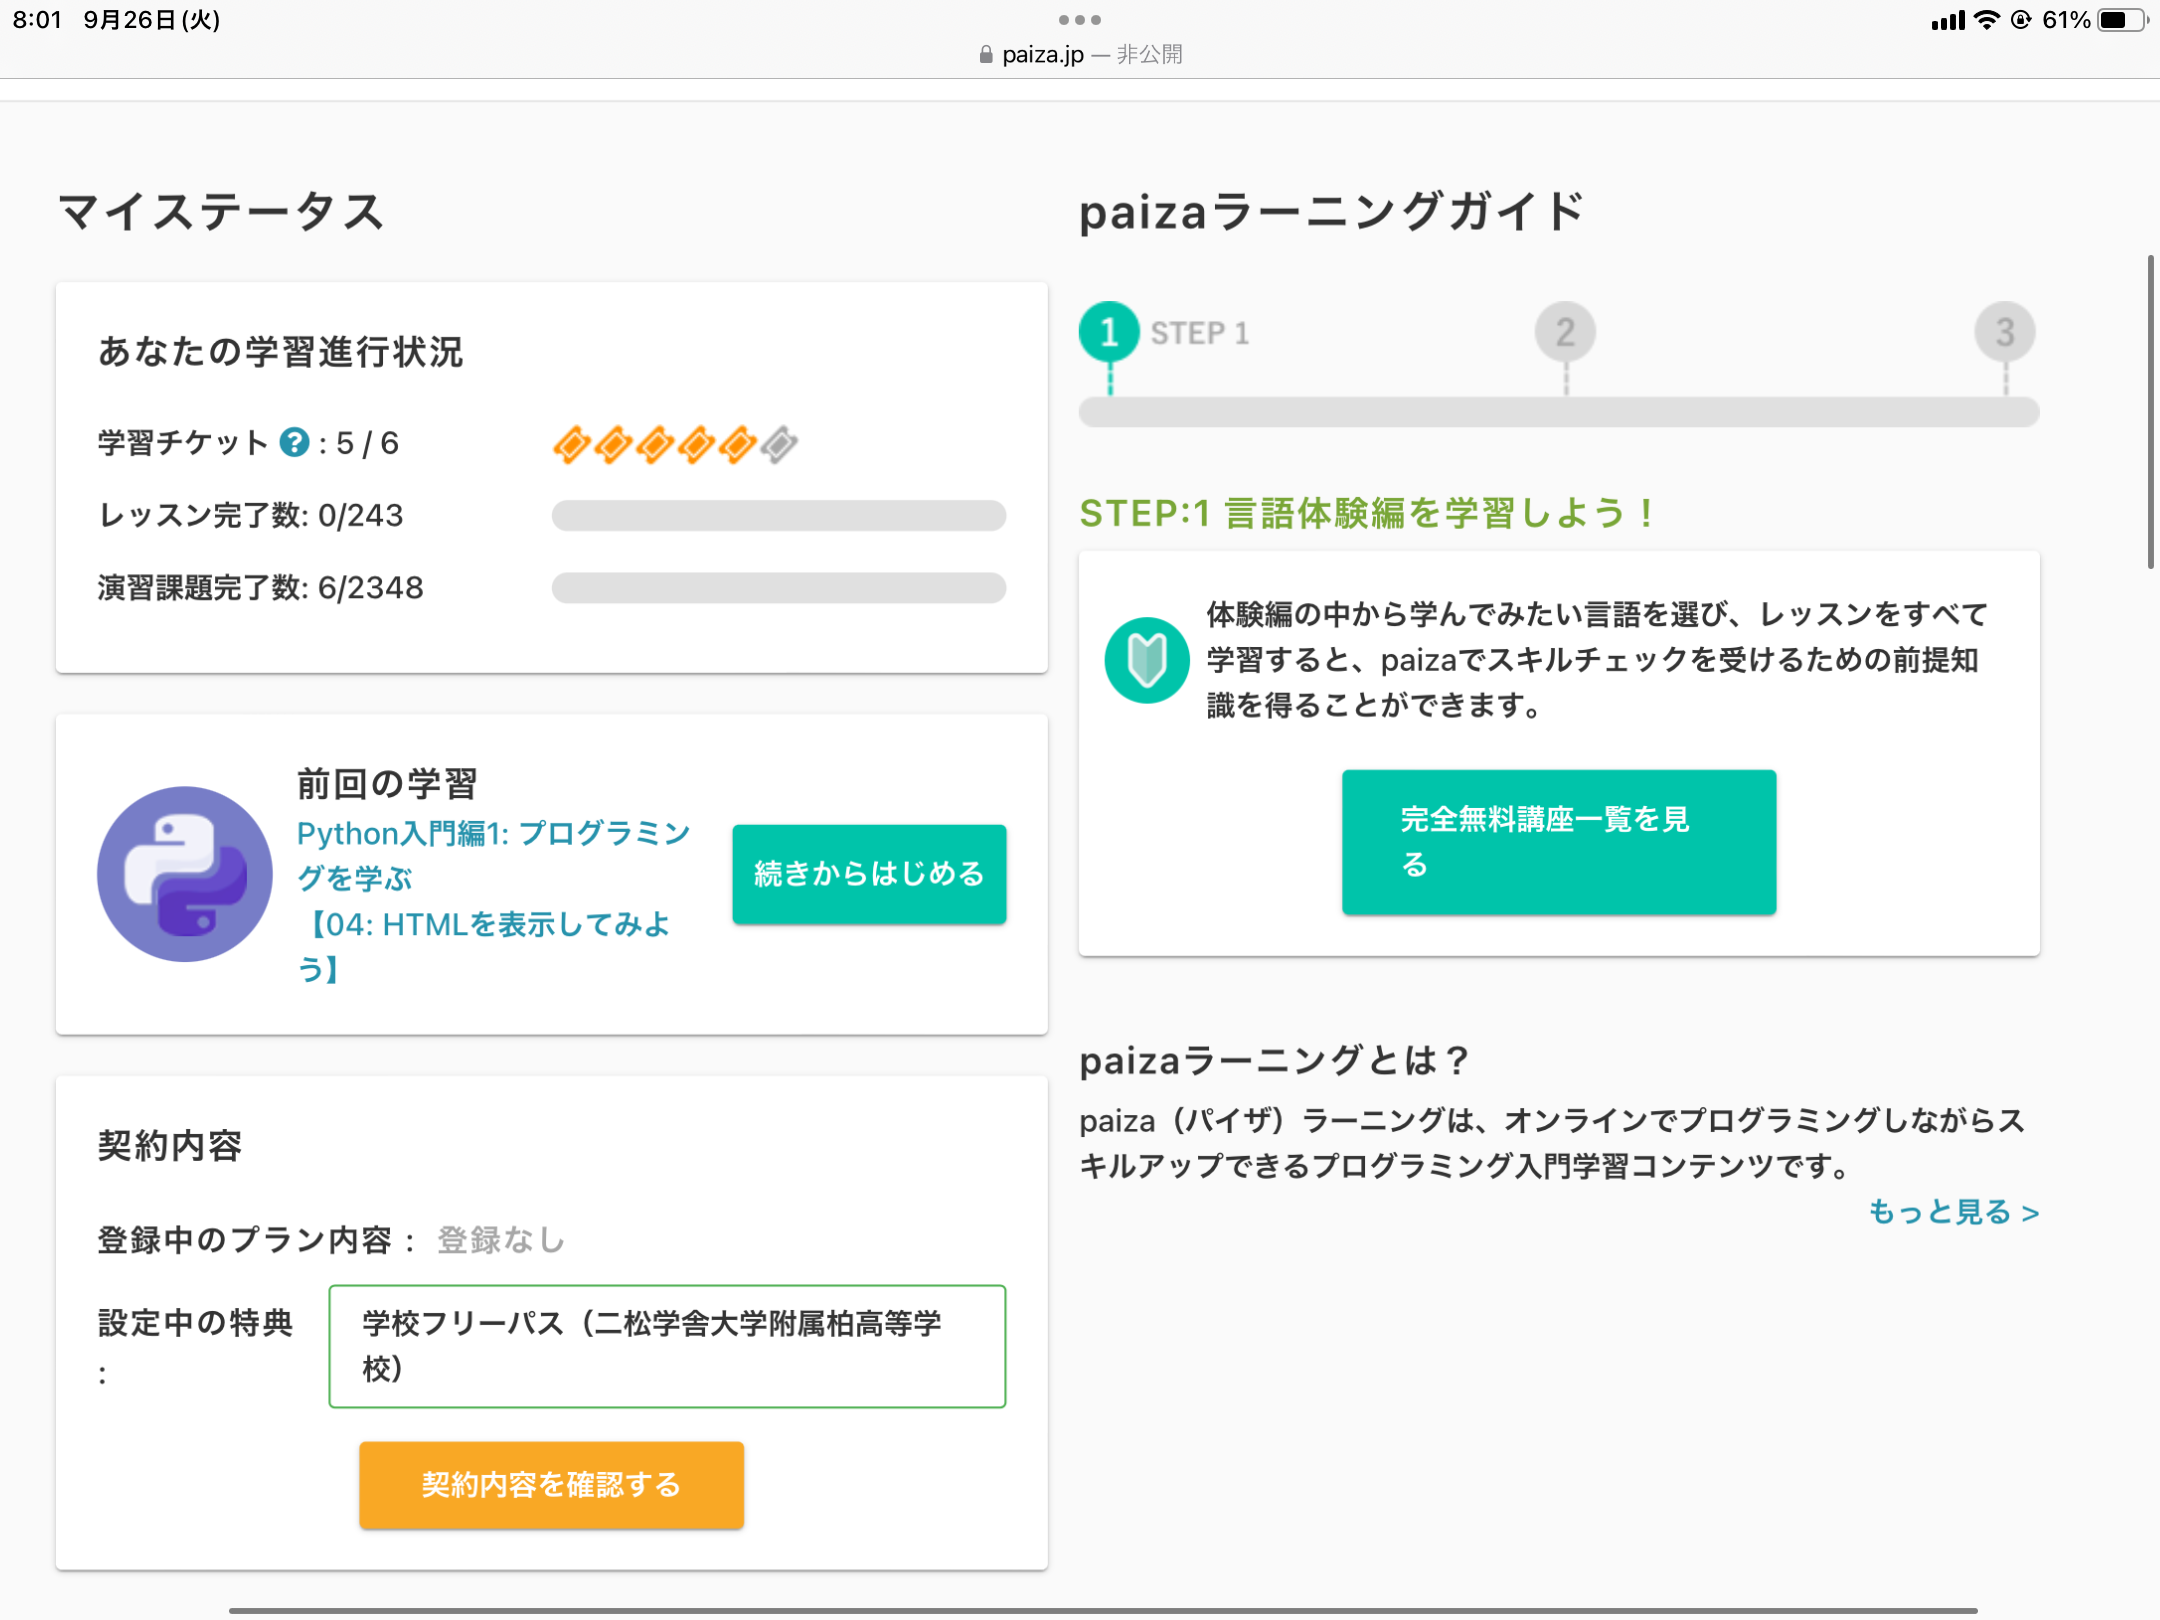Click 完全無料講座一覧を見る button
2160x1620 pixels.
[x=1559, y=842]
